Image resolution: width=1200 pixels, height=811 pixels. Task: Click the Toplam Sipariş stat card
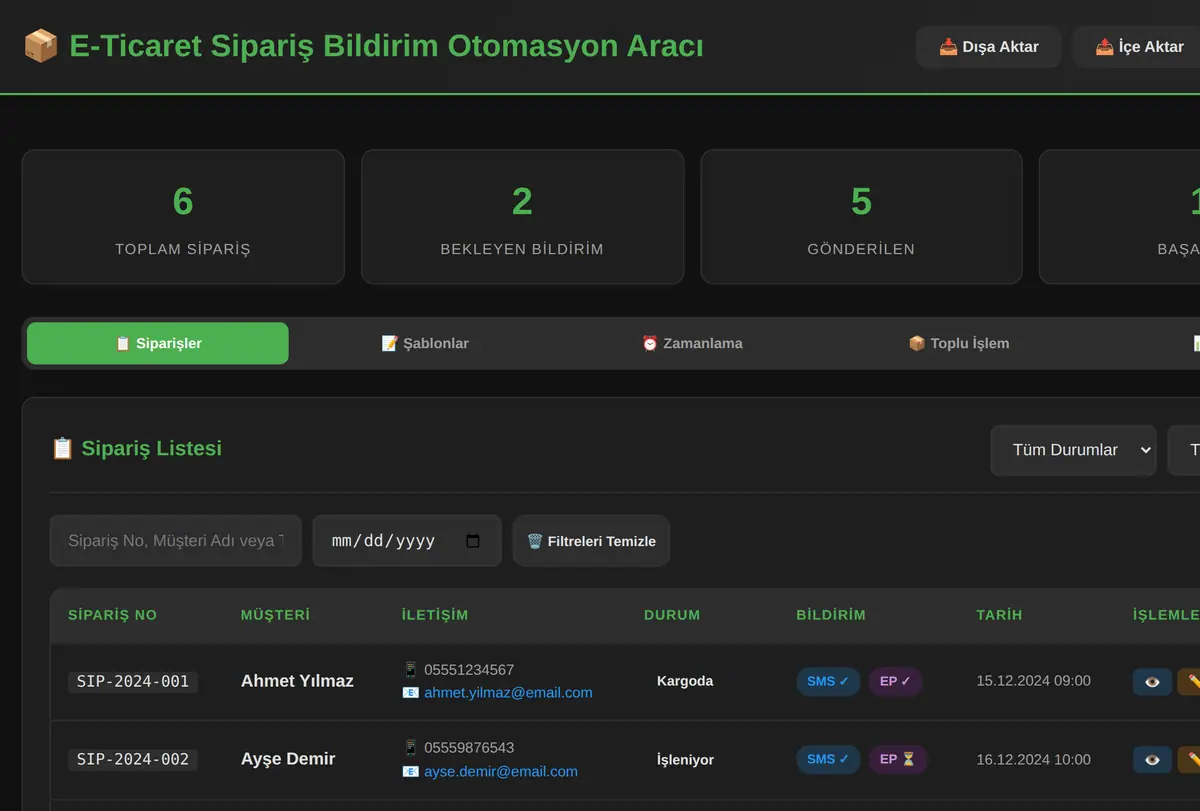tap(183, 217)
